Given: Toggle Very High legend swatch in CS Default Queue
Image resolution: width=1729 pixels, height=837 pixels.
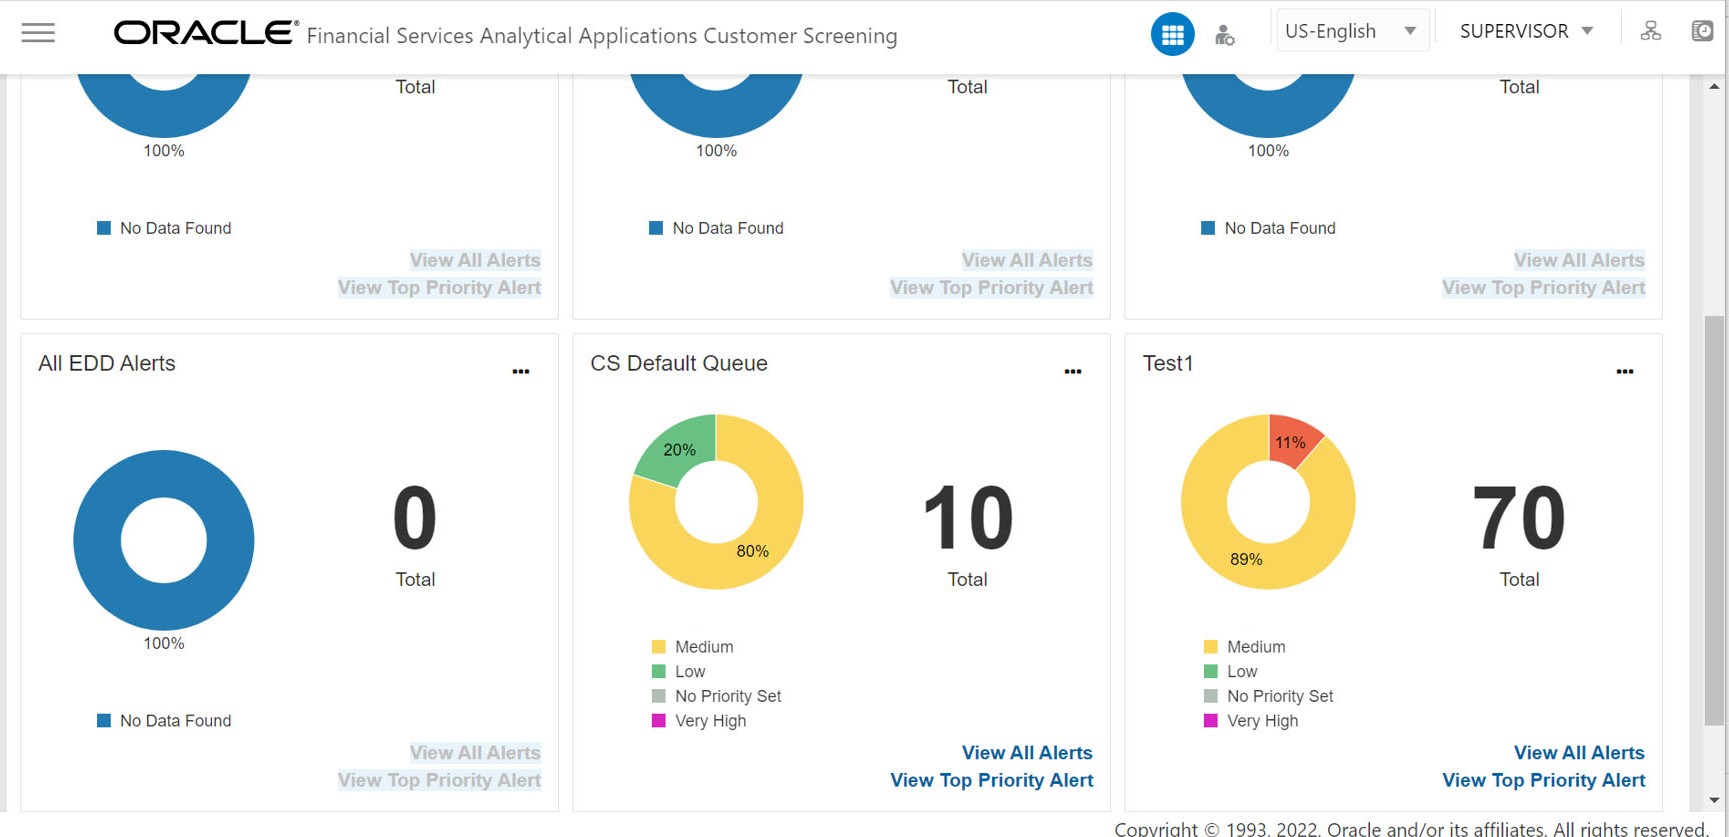Looking at the screenshot, I should coord(658,721).
